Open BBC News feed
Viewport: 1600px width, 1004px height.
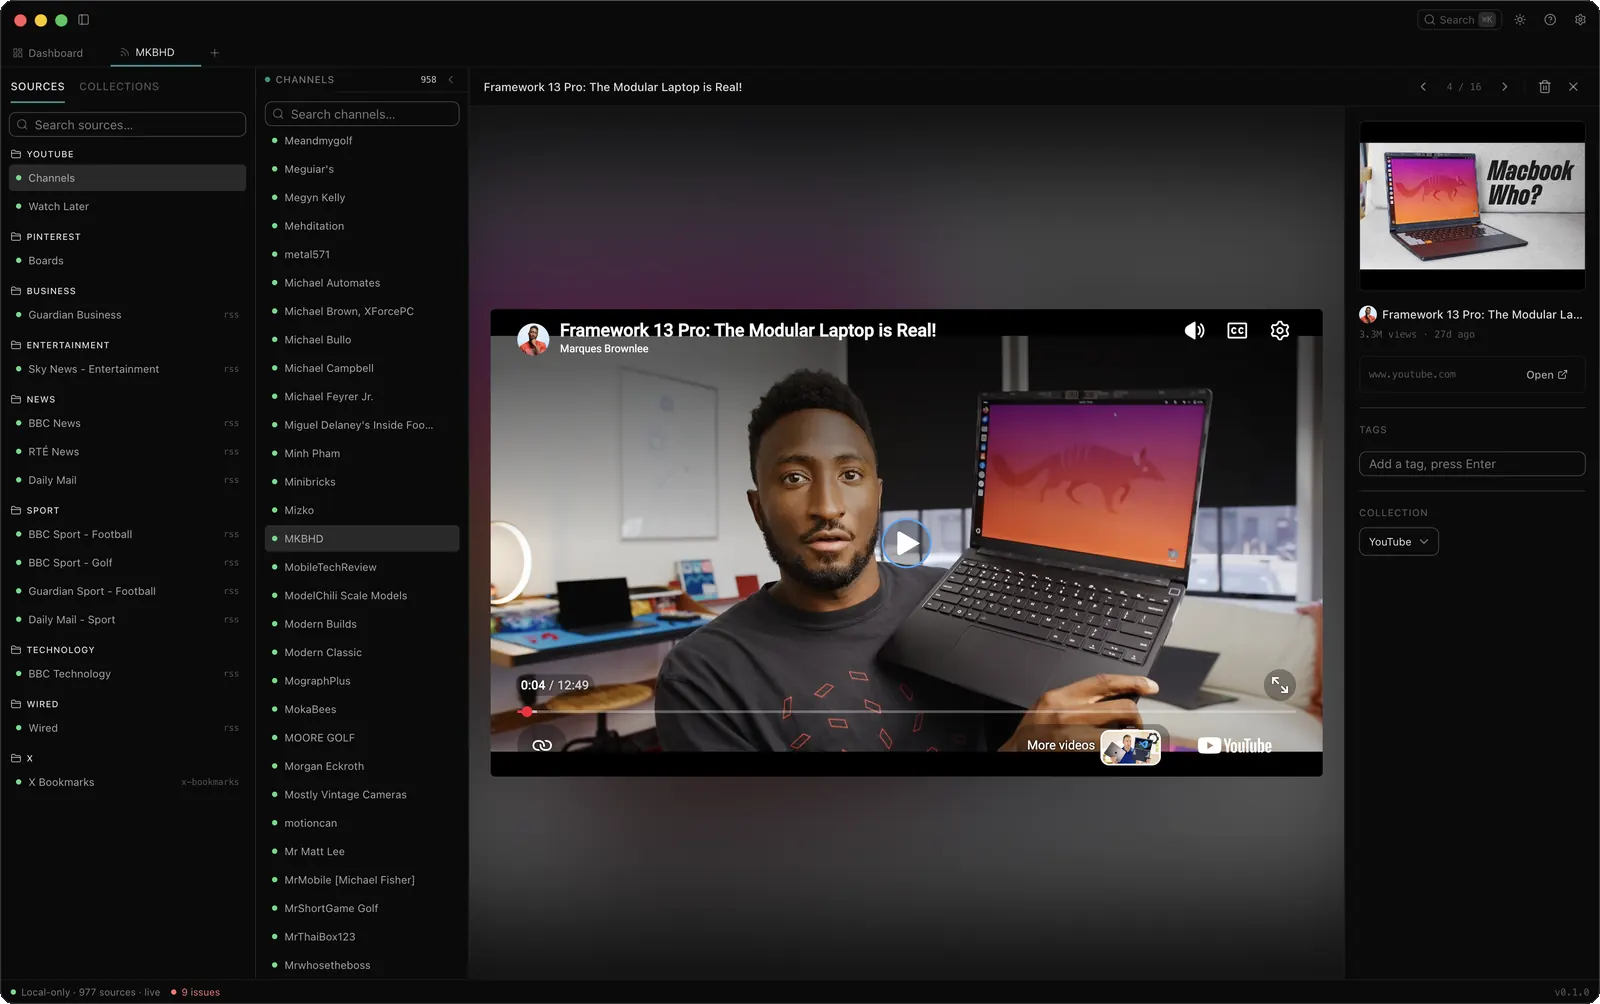(127, 423)
